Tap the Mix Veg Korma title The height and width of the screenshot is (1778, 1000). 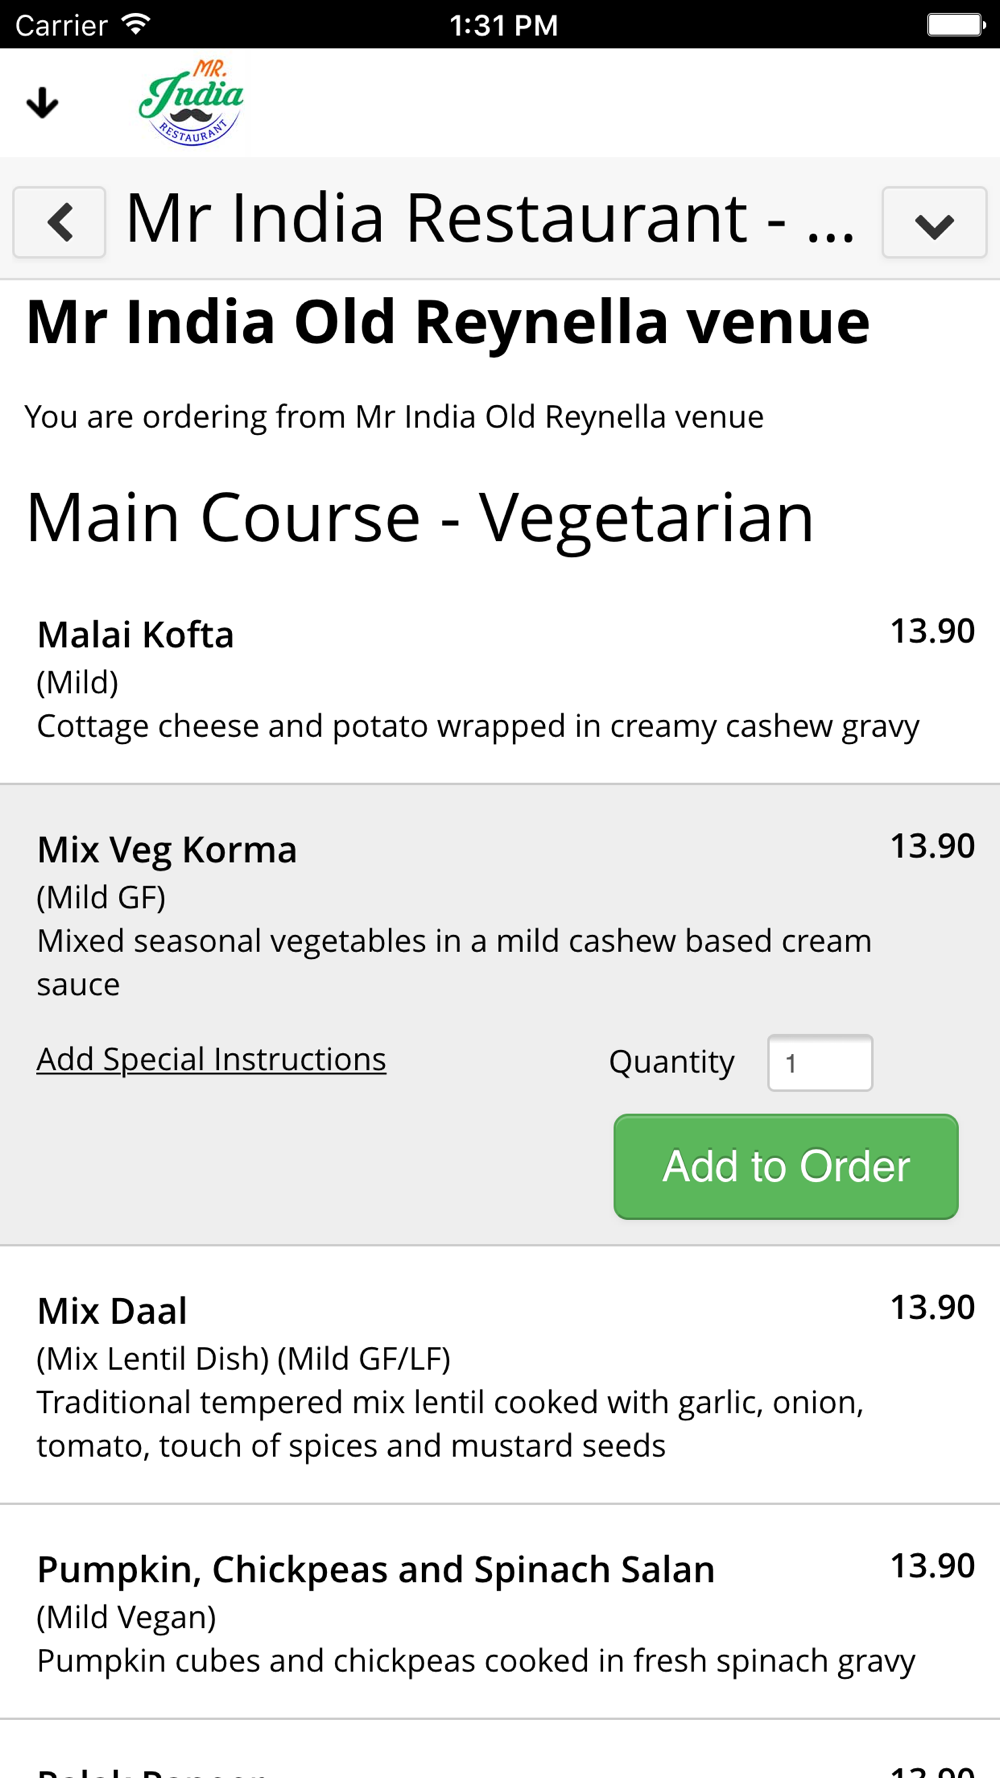pyautogui.click(x=167, y=850)
